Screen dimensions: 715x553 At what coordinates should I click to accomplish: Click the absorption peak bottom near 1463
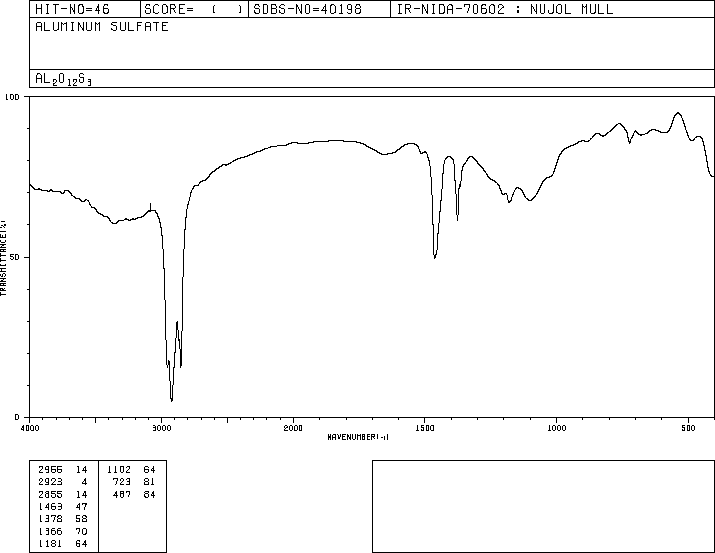coord(434,258)
